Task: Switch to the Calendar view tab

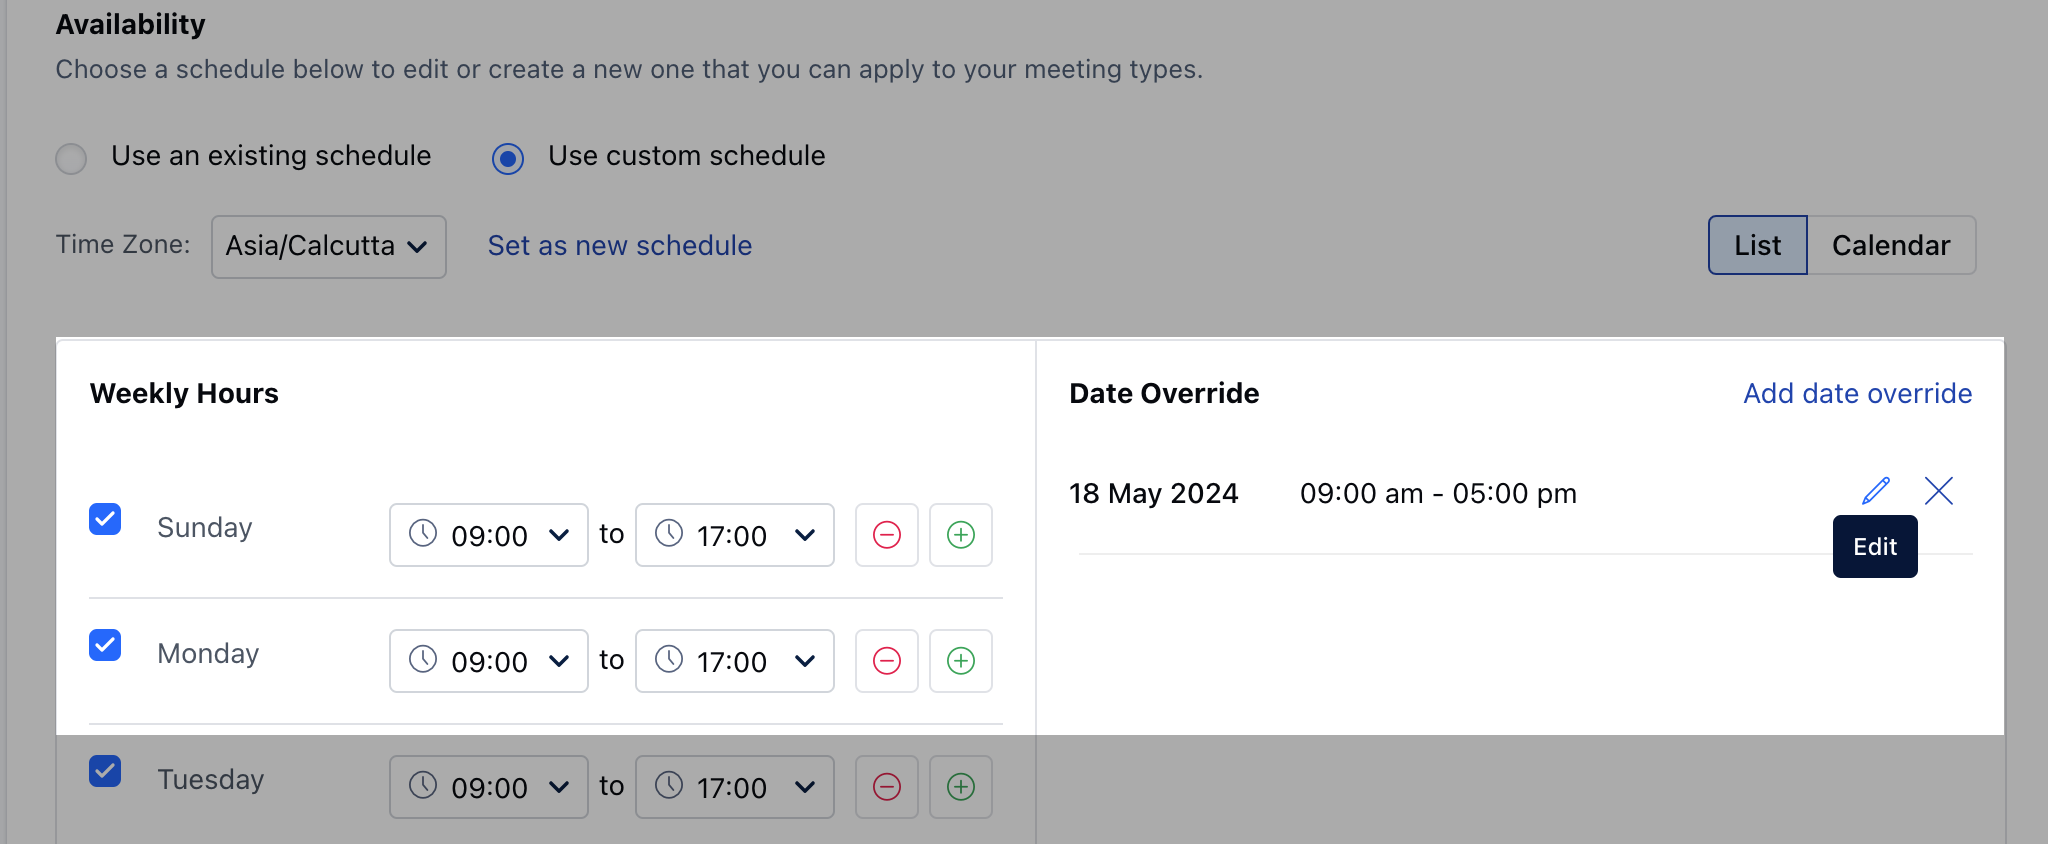Action: [1891, 245]
